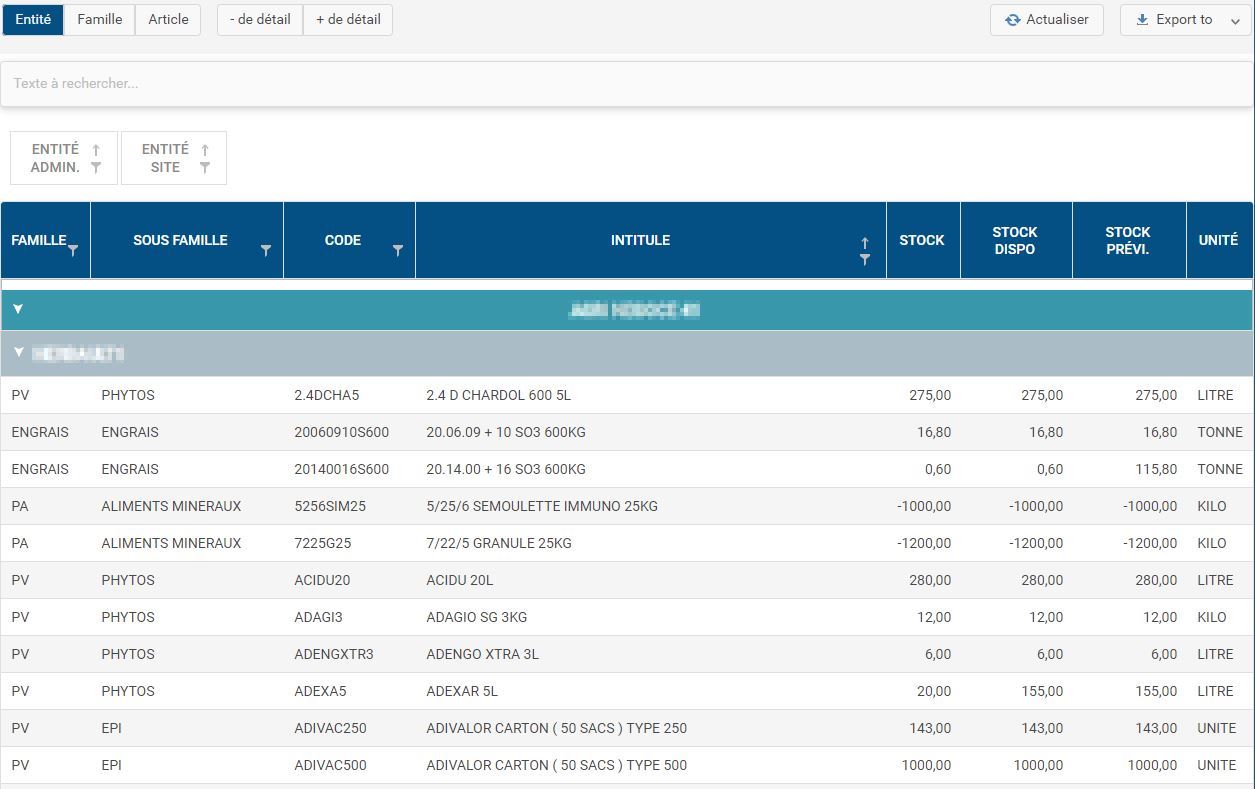
Task: Click the '+ de détail' button
Action: tap(348, 20)
